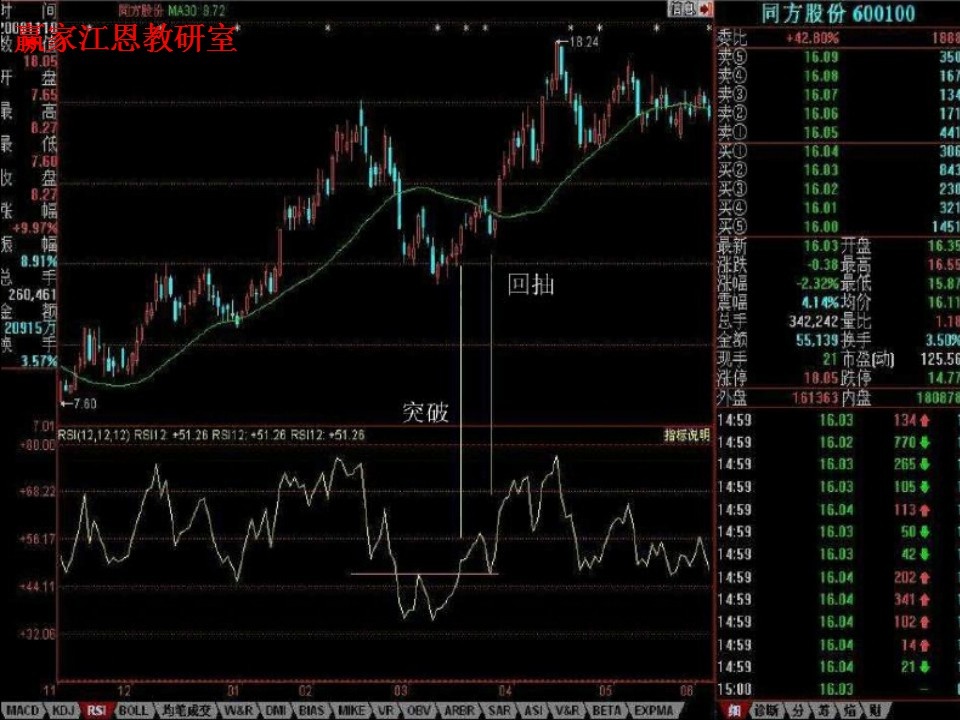The height and width of the screenshot is (720, 960).
Task: Open the BOLL indicator tab
Action: pos(133,711)
